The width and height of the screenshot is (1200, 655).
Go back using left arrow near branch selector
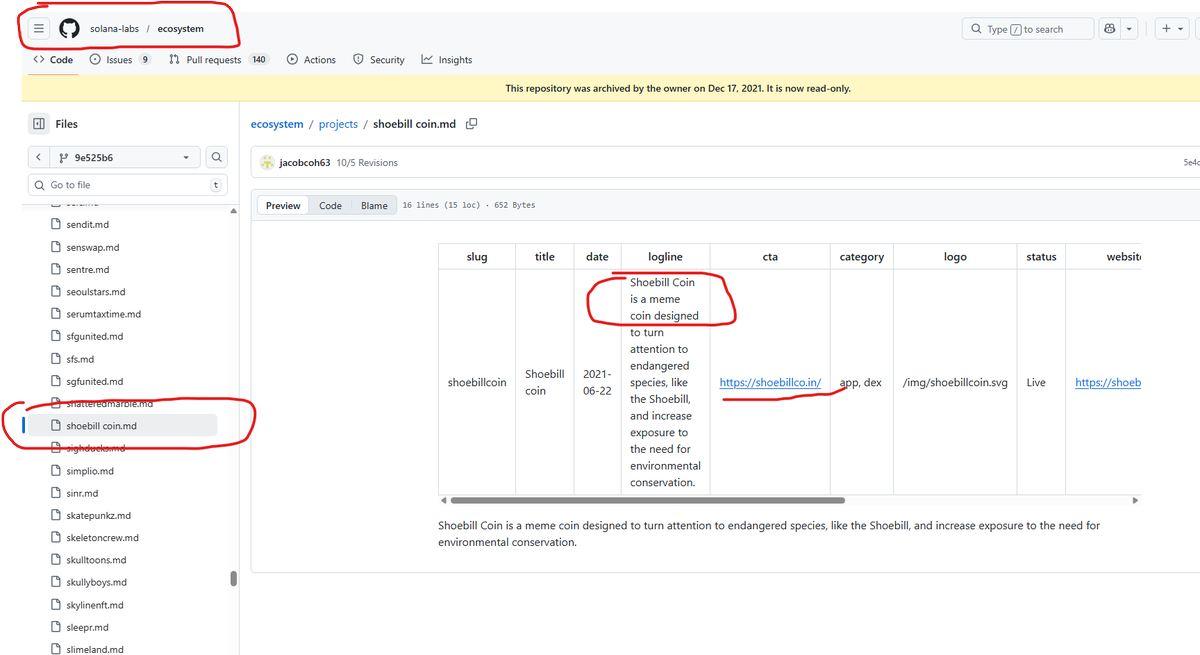(37, 158)
